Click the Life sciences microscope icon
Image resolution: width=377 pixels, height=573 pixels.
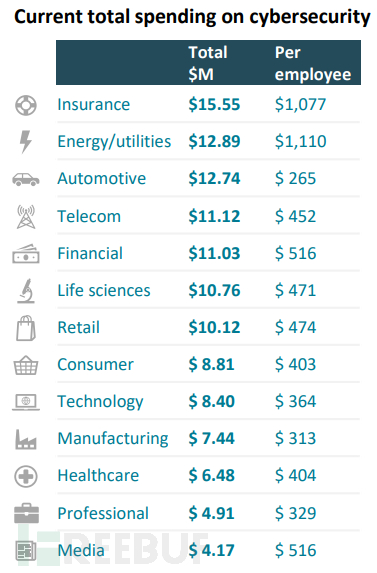(x=26, y=291)
